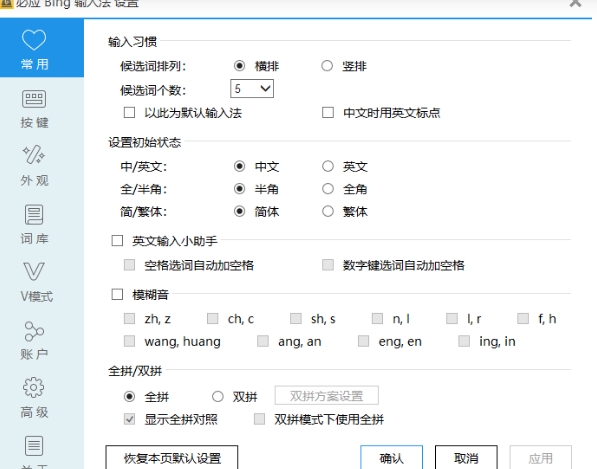The width and height of the screenshot is (597, 469).
Task: Open the 常用 heart icon section
Action: click(34, 40)
